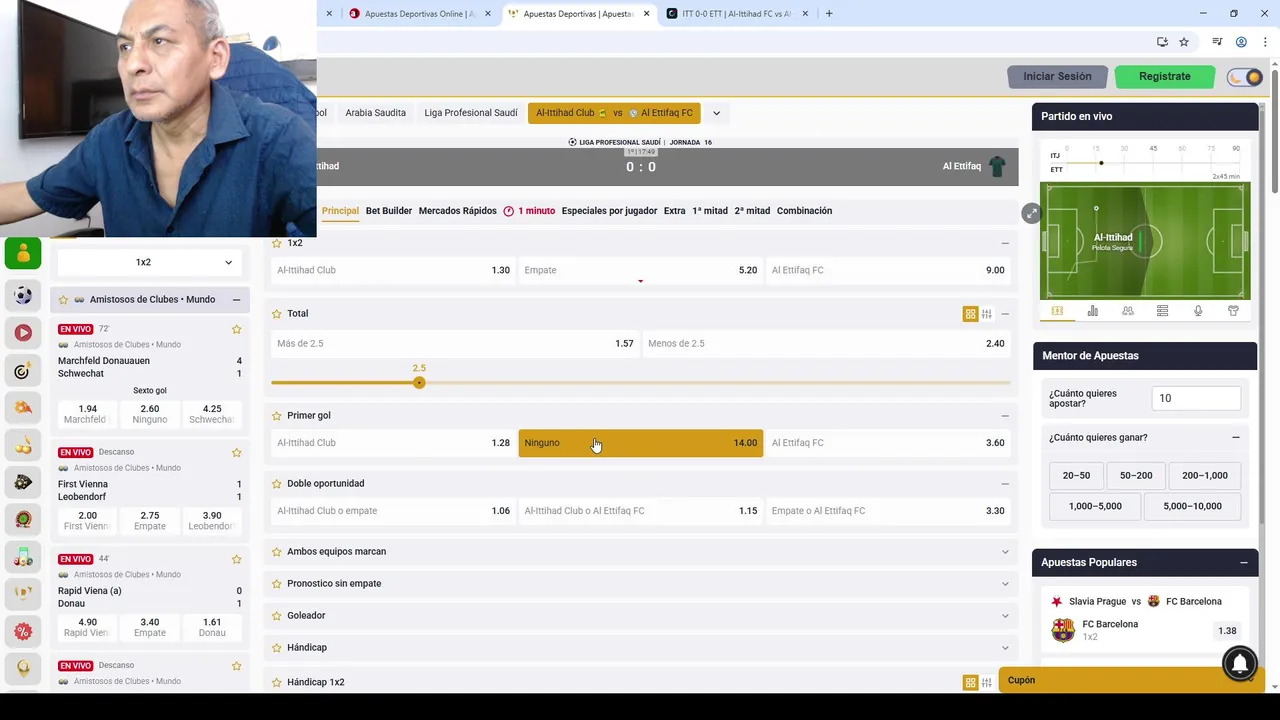Click the Iniciar Sesión button
The width and height of the screenshot is (1280, 720).
pyautogui.click(x=1057, y=77)
